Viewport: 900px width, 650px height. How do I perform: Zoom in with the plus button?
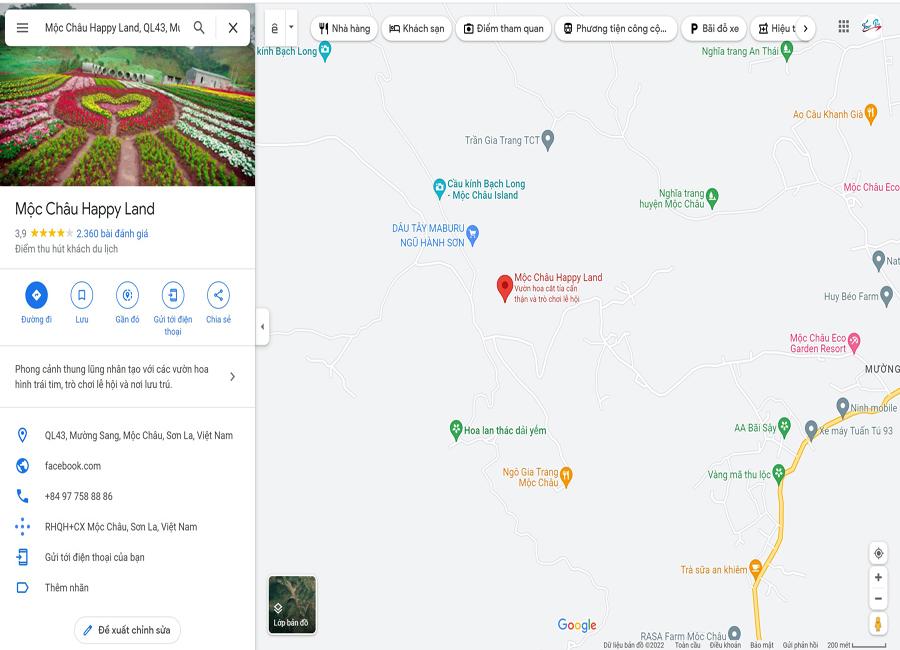pos(878,577)
